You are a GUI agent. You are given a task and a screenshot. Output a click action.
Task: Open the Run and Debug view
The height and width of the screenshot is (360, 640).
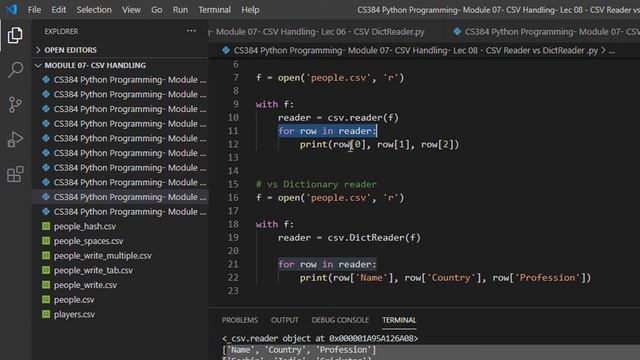(15, 139)
